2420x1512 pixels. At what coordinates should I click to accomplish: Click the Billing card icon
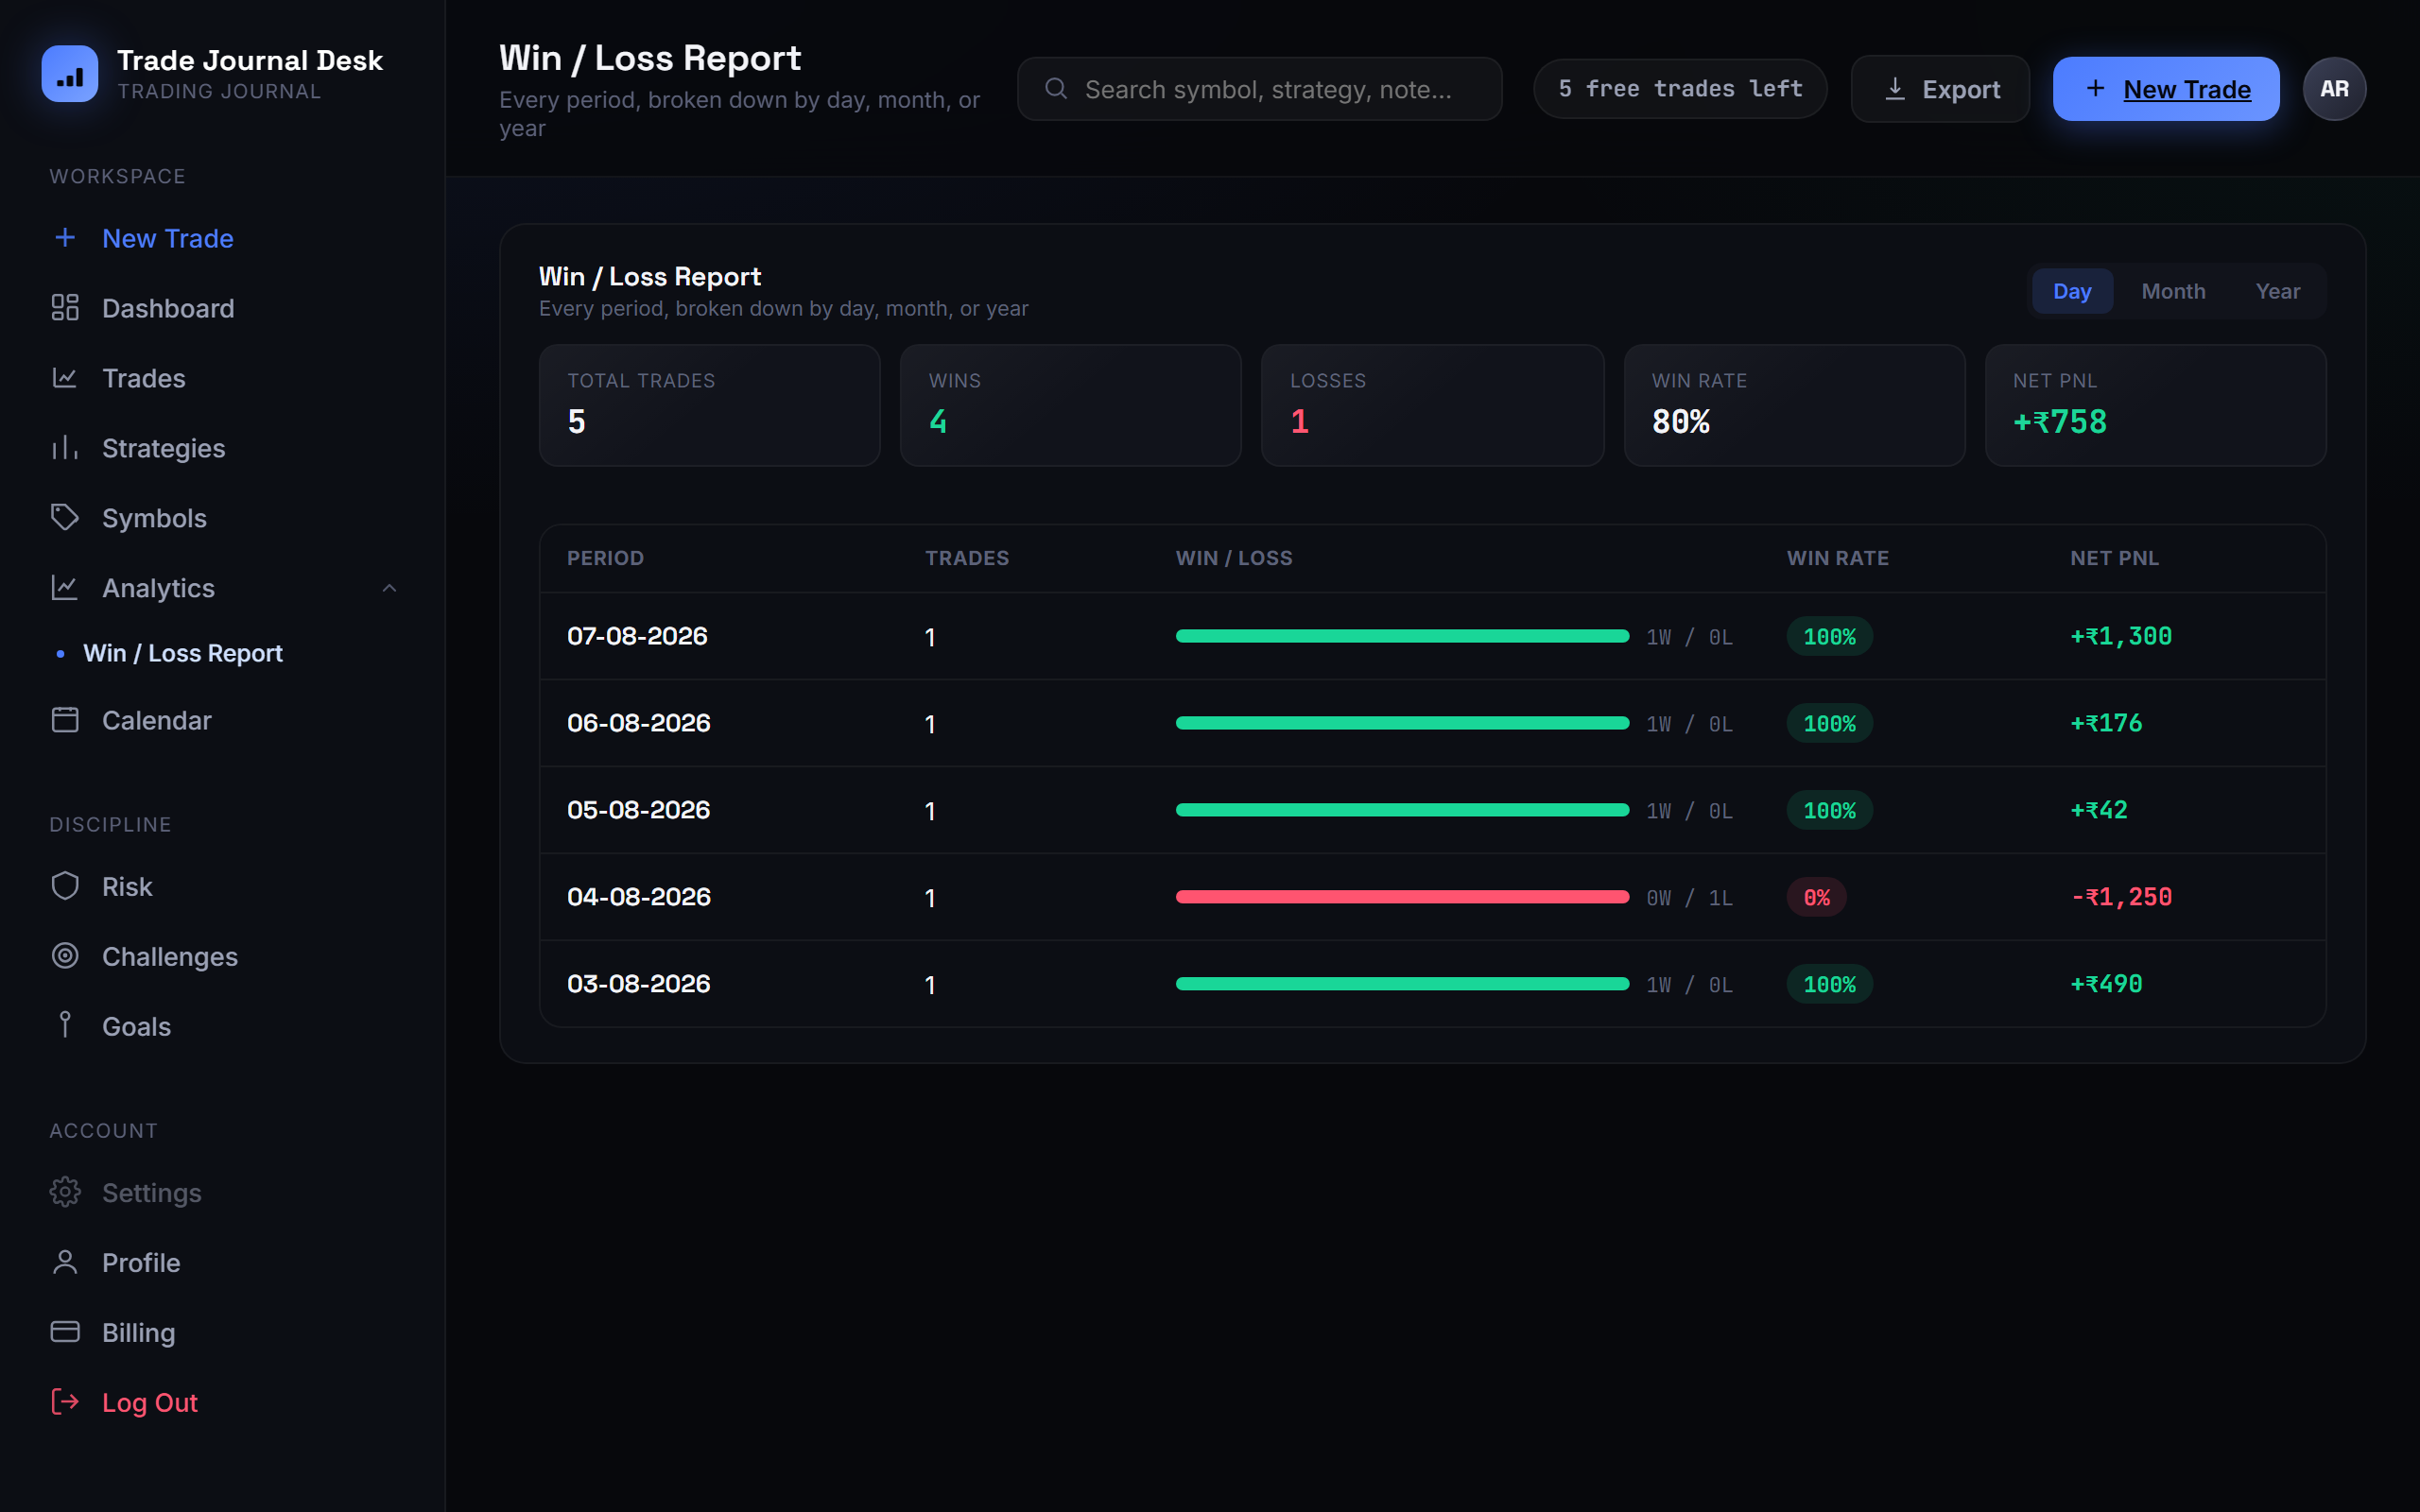[65, 1332]
